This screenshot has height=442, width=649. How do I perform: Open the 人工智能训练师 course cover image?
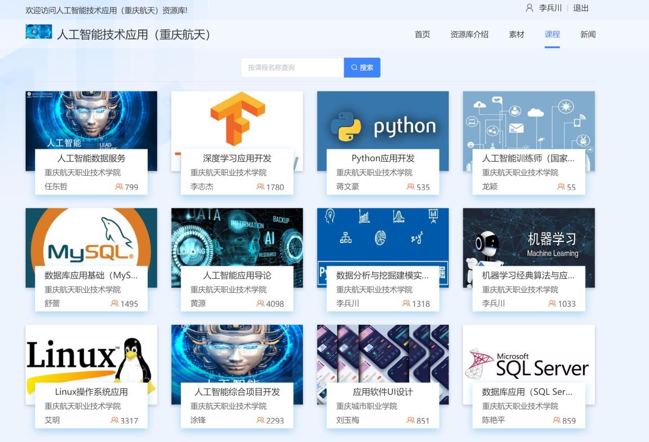point(529,120)
